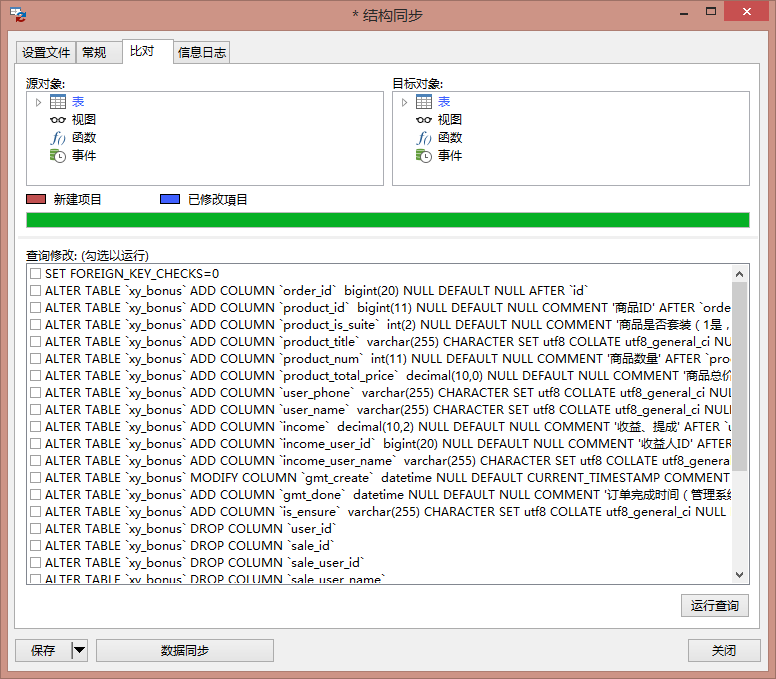Image resolution: width=776 pixels, height=679 pixels.
Task: Switch to the 设置文件 tab
Action: (46, 52)
